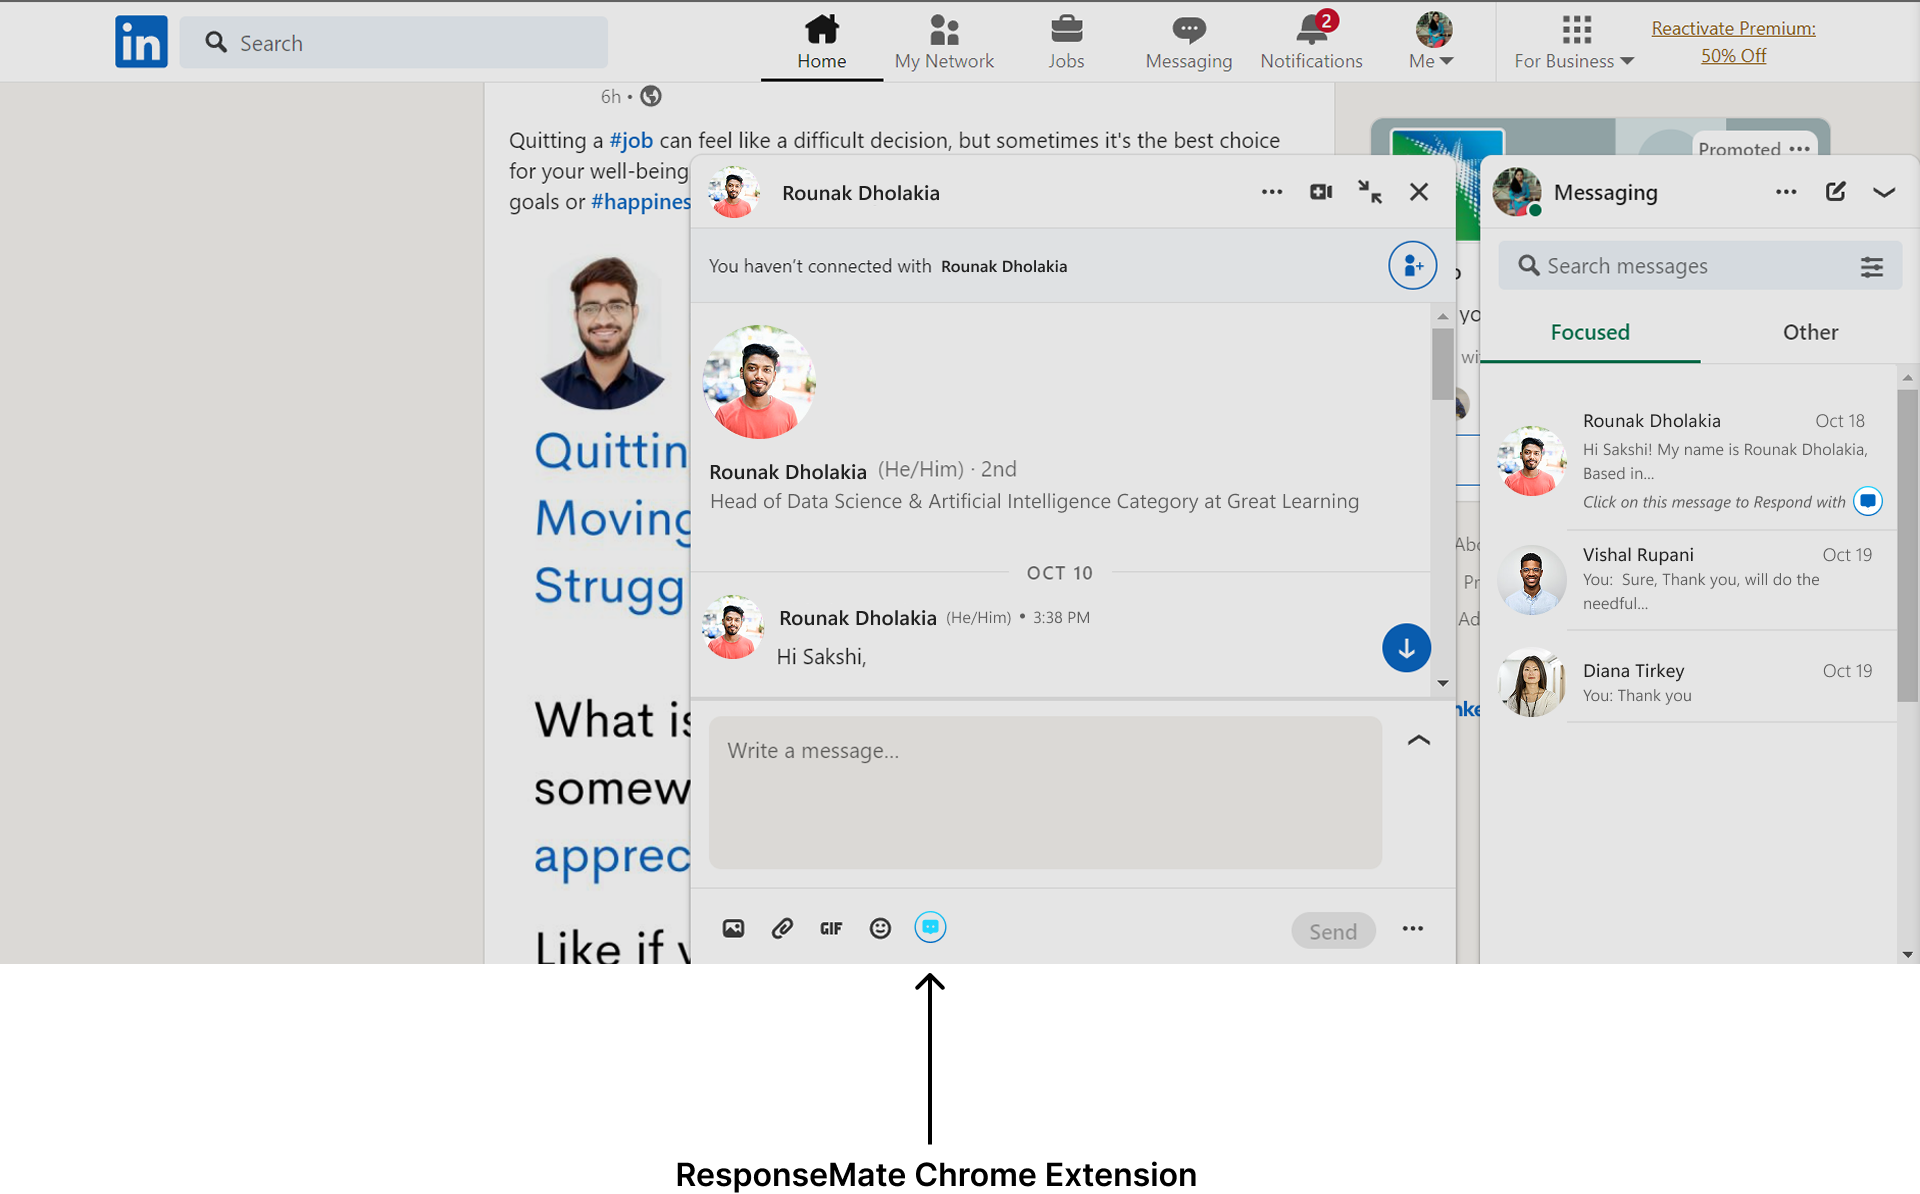Image resolution: width=1920 pixels, height=1194 pixels.
Task: Click Write a message text box
Action: (x=1045, y=792)
